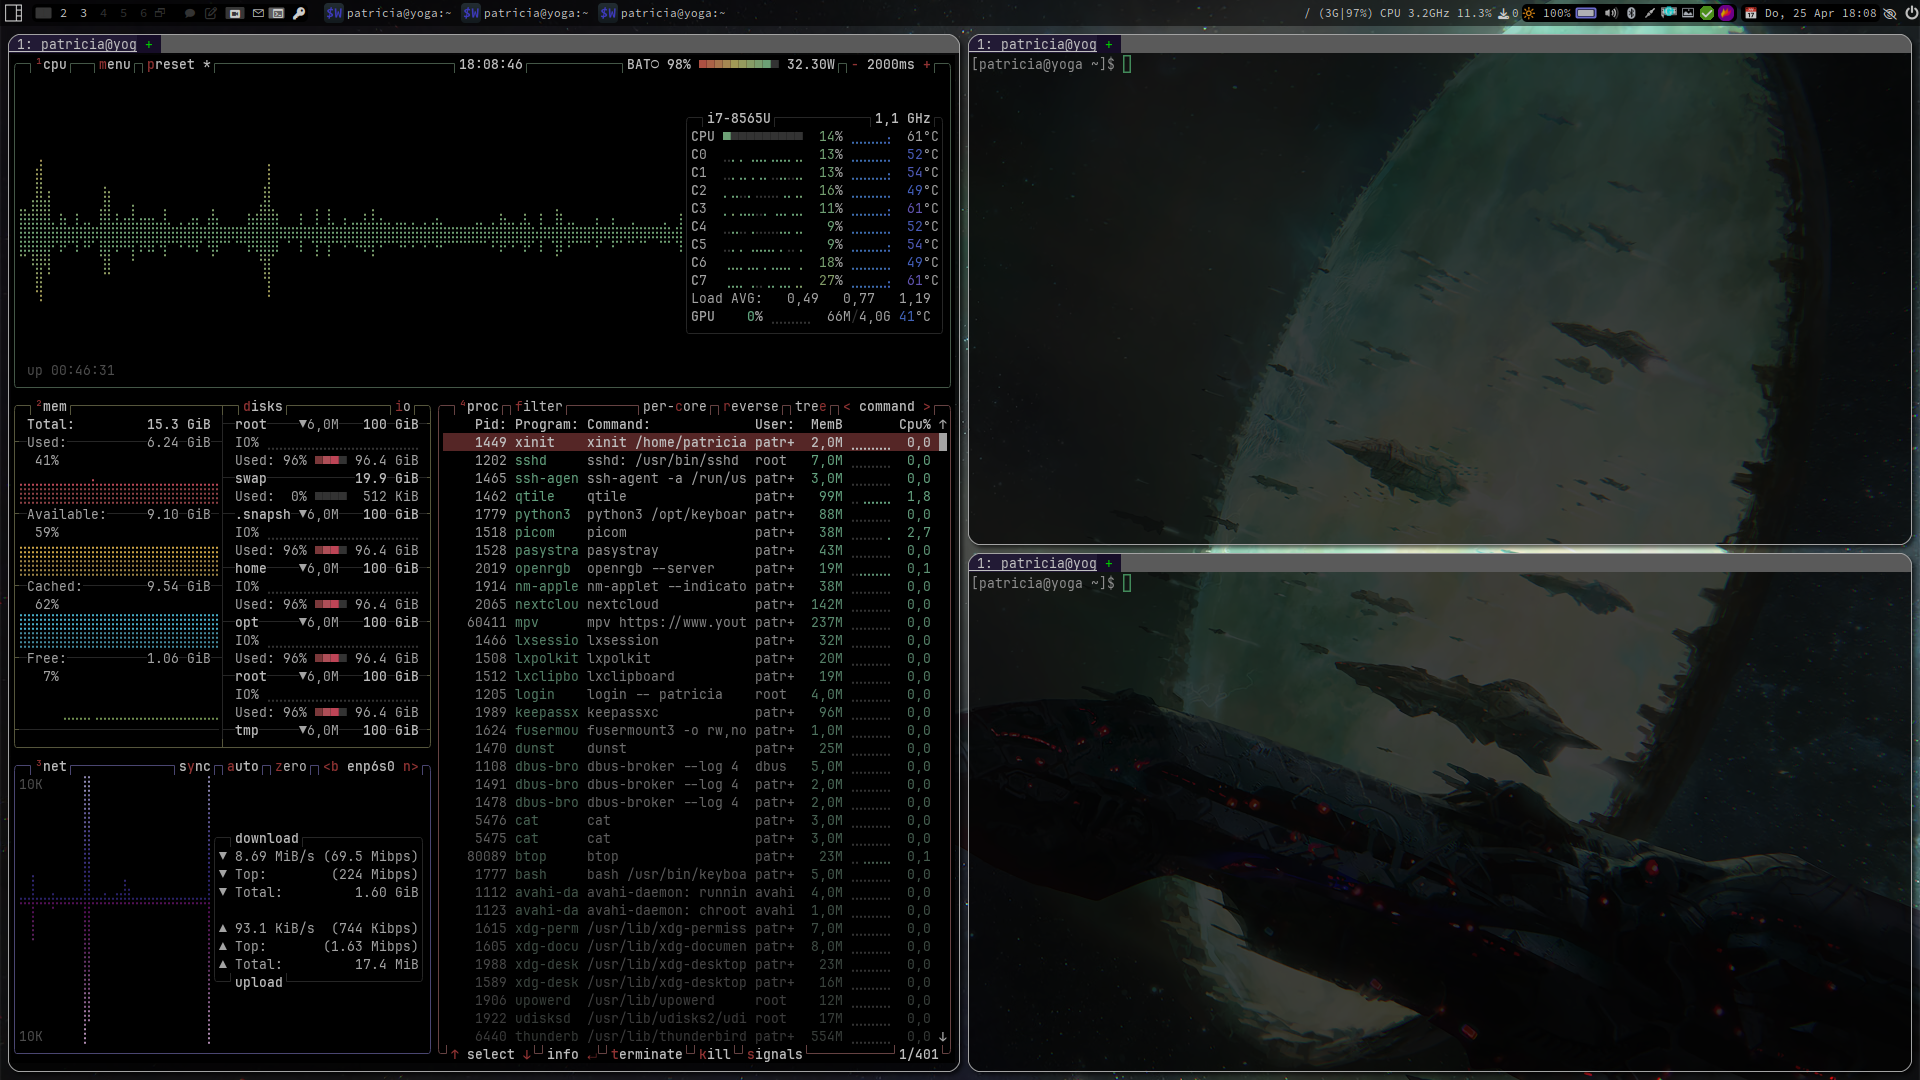
Task: Click the volume speaker tray icon
Action: click(x=1610, y=13)
